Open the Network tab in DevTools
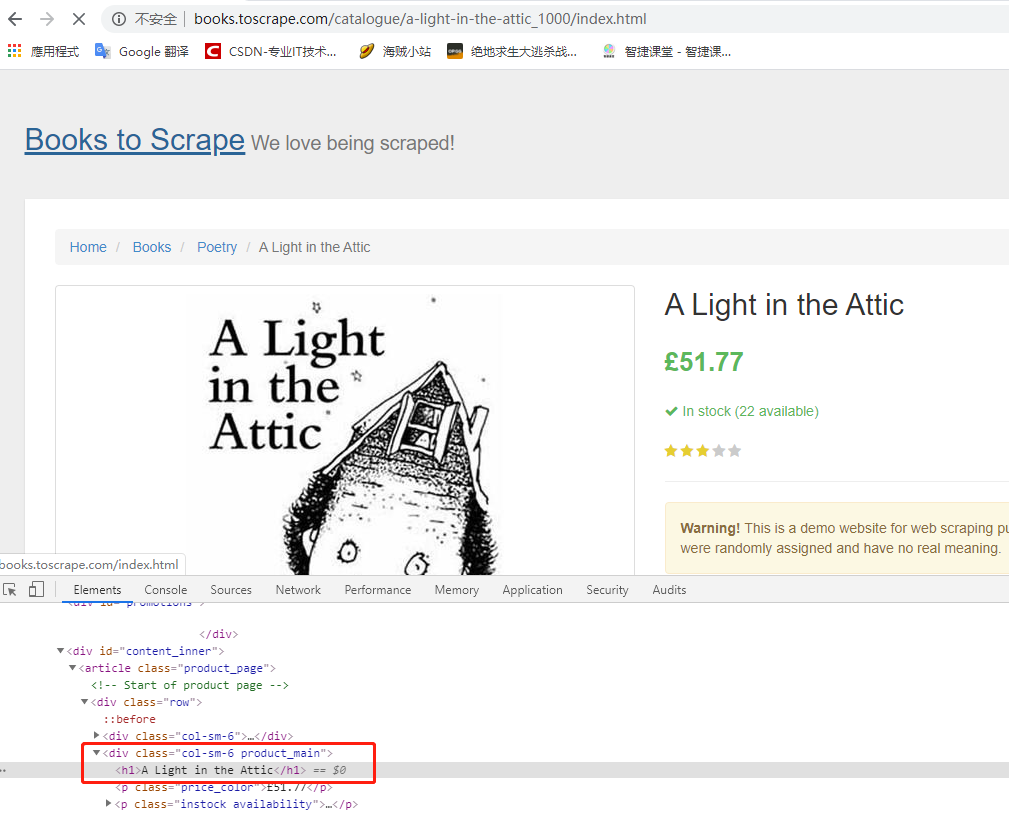 (297, 589)
